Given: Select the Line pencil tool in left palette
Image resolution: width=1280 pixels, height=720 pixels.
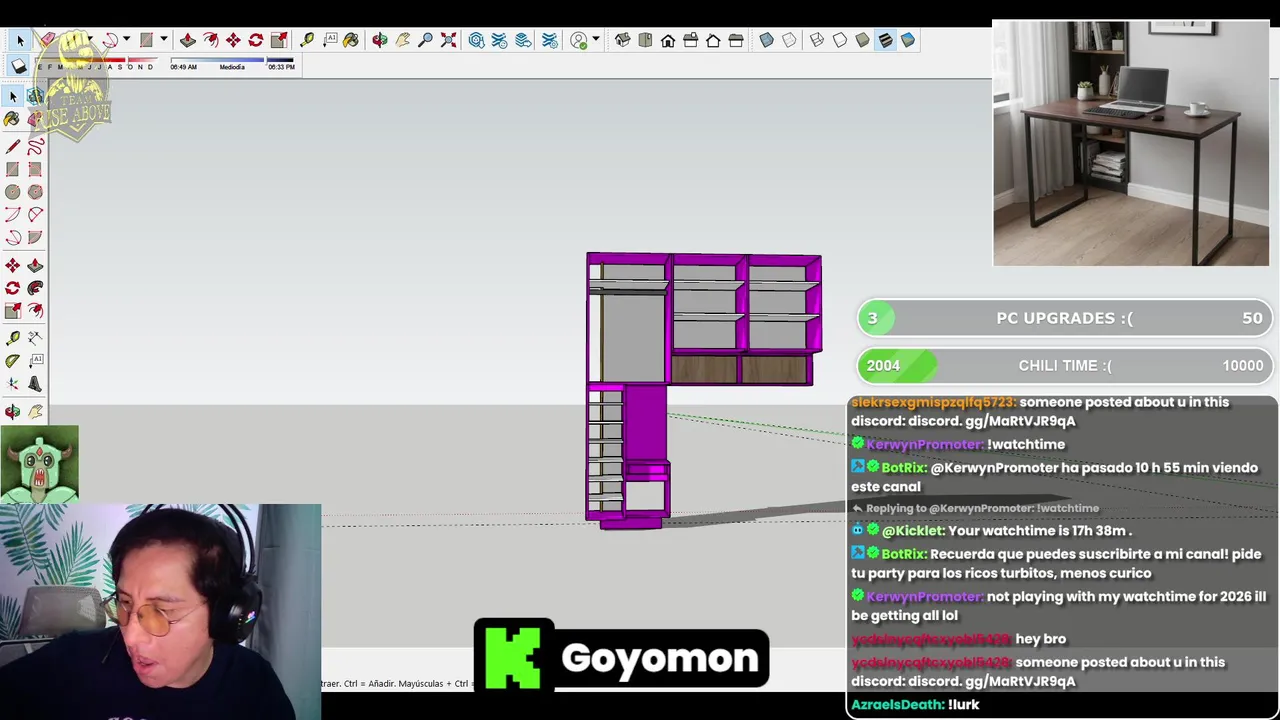Looking at the screenshot, I should [13, 147].
